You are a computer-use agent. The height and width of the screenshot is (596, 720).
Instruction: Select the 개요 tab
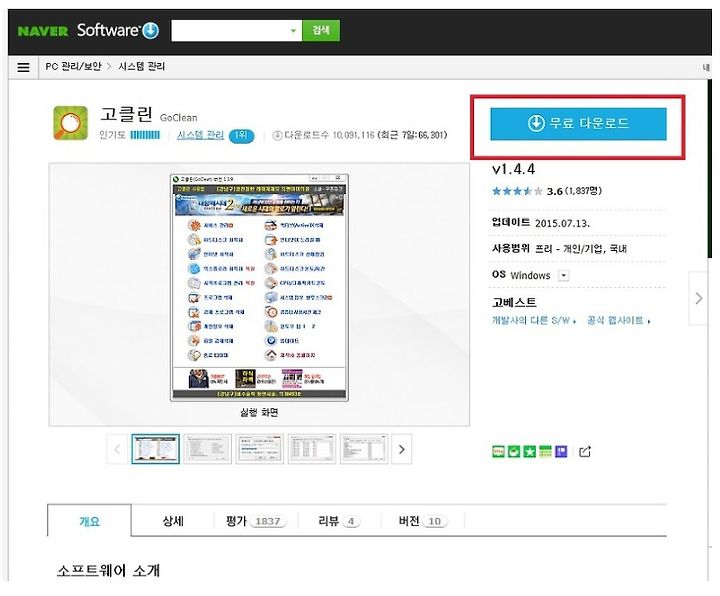point(90,521)
